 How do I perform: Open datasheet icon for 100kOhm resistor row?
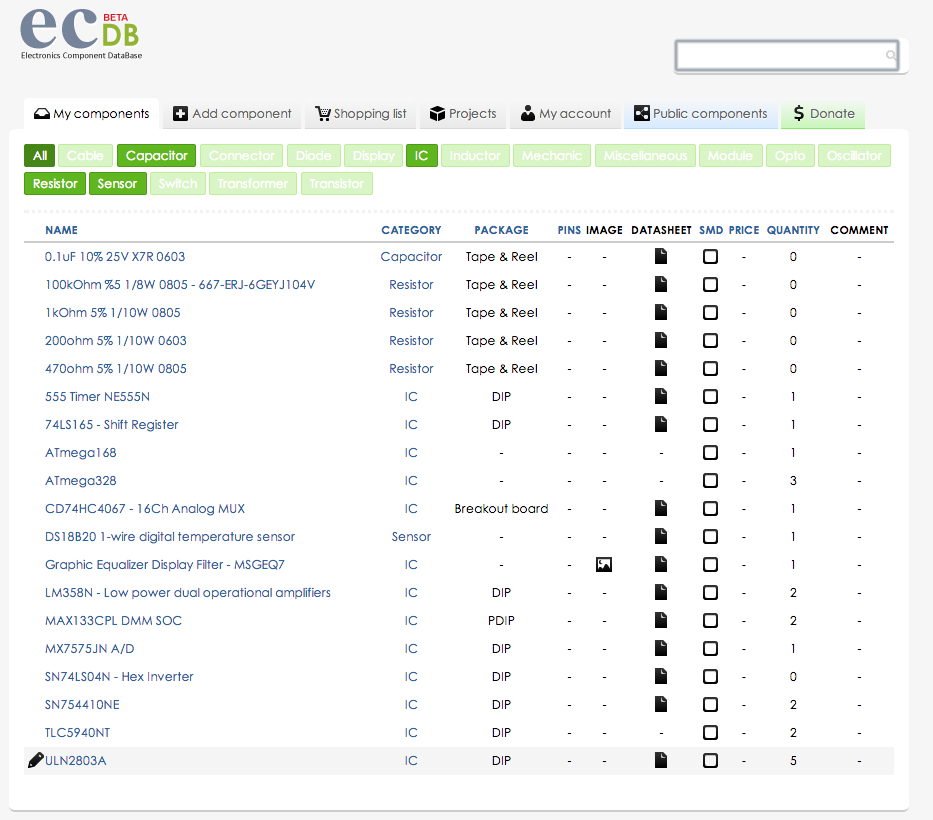coord(660,284)
